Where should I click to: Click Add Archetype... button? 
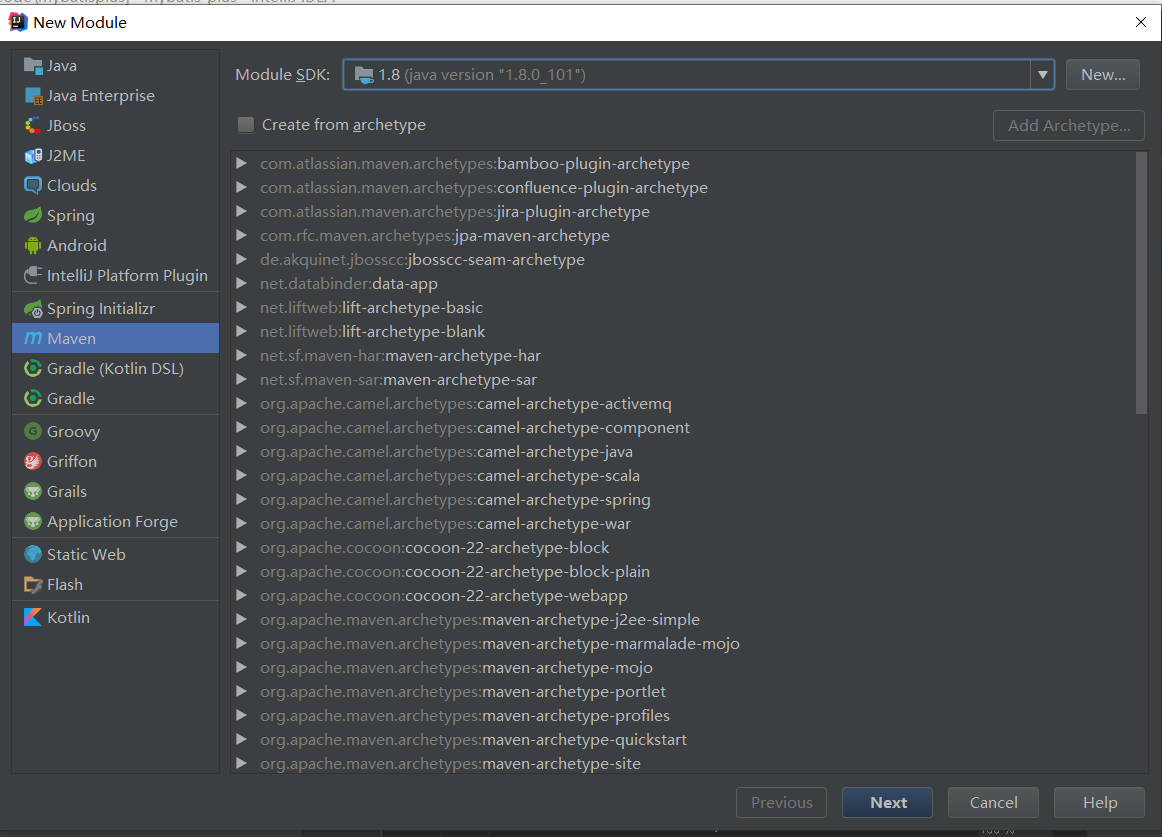coord(1069,125)
